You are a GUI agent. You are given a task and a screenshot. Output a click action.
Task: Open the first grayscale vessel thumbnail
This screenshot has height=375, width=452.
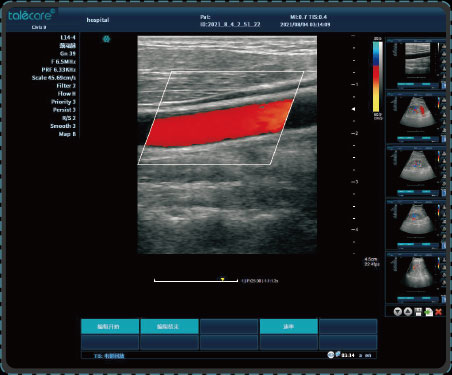pyautogui.click(x=416, y=63)
